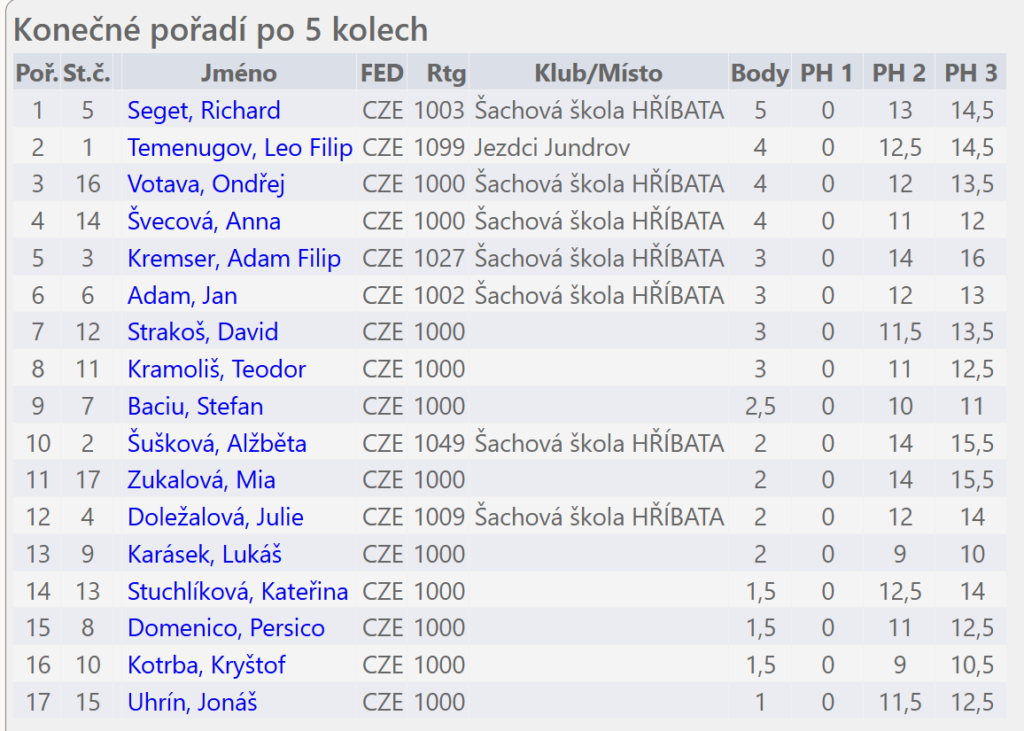
Task: Open Zukalová, Mia player details
Action: click(201, 480)
